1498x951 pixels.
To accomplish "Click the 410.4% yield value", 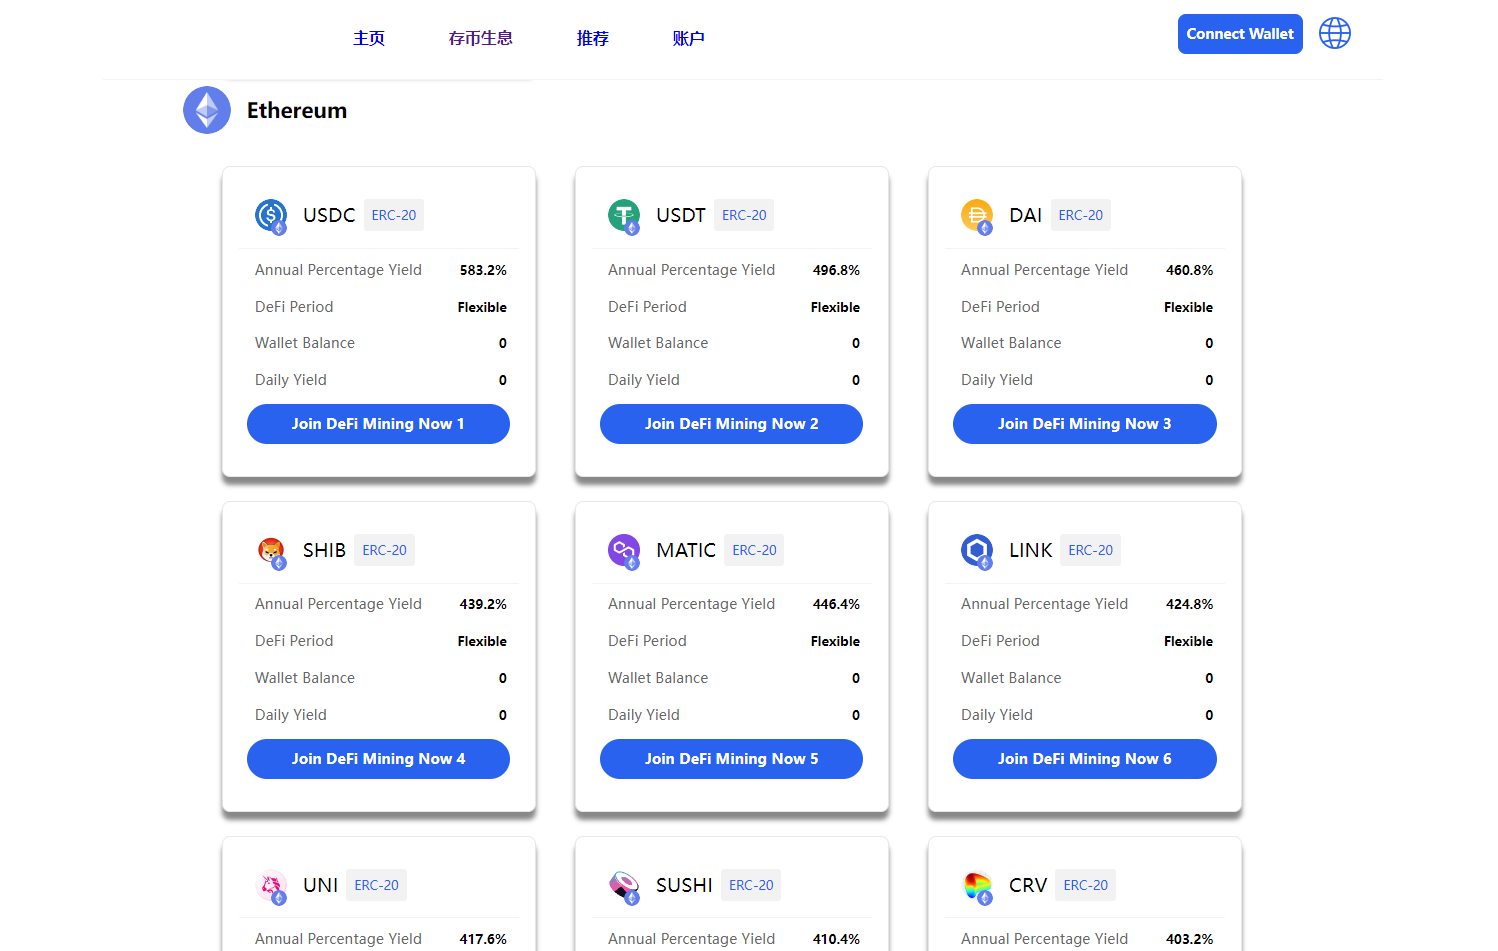I will (x=836, y=939).
